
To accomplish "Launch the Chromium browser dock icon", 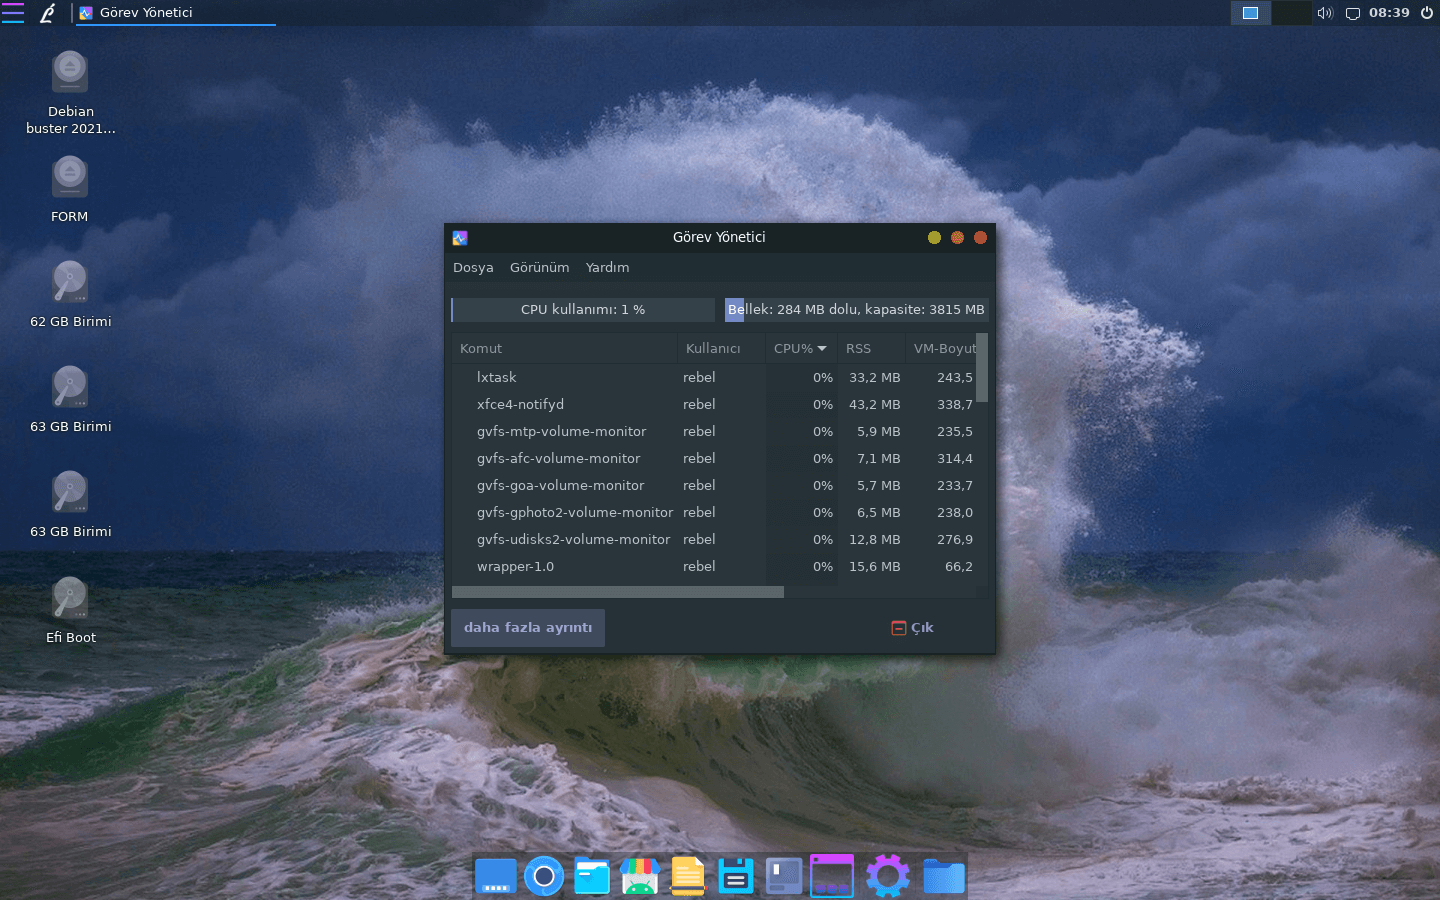I will click(x=544, y=876).
